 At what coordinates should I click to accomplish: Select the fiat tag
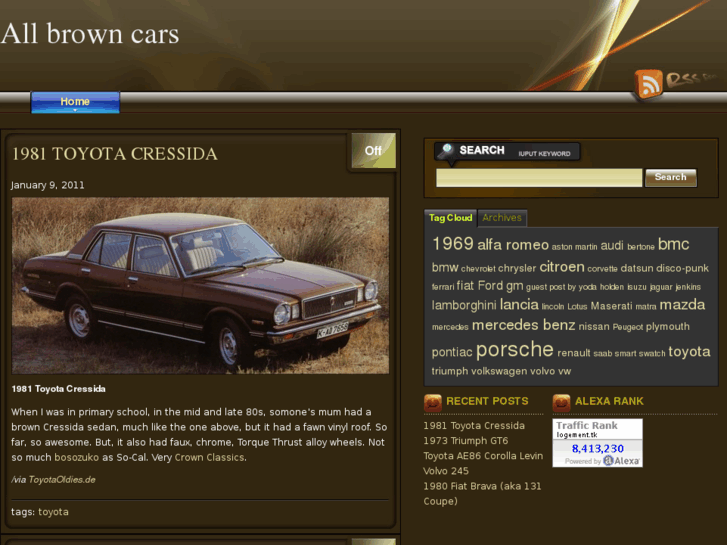click(x=465, y=286)
